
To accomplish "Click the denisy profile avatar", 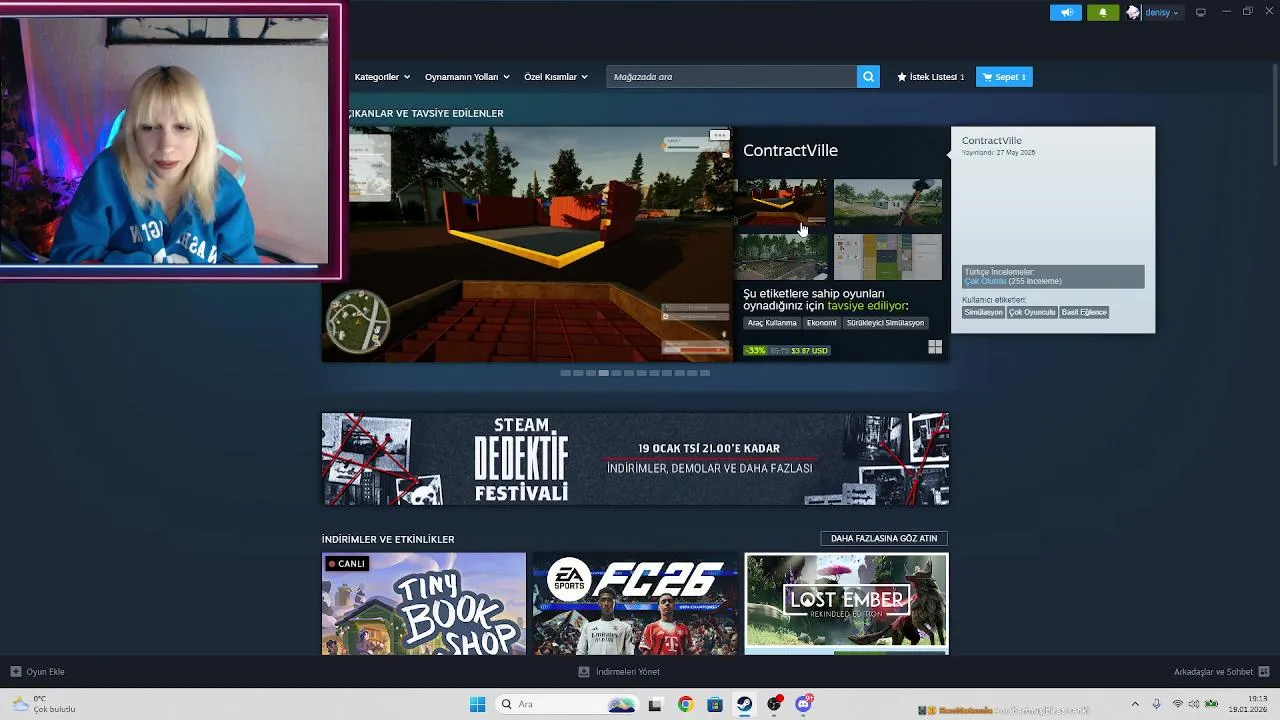I will click(x=1133, y=12).
